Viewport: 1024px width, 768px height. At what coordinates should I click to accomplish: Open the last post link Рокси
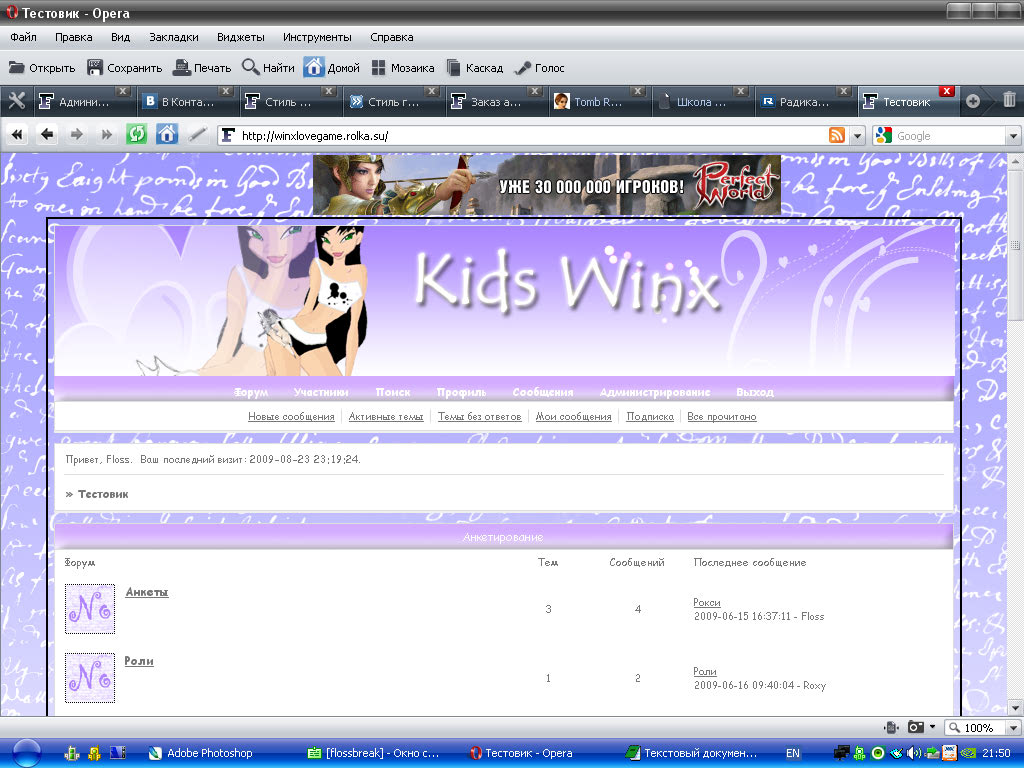(707, 602)
